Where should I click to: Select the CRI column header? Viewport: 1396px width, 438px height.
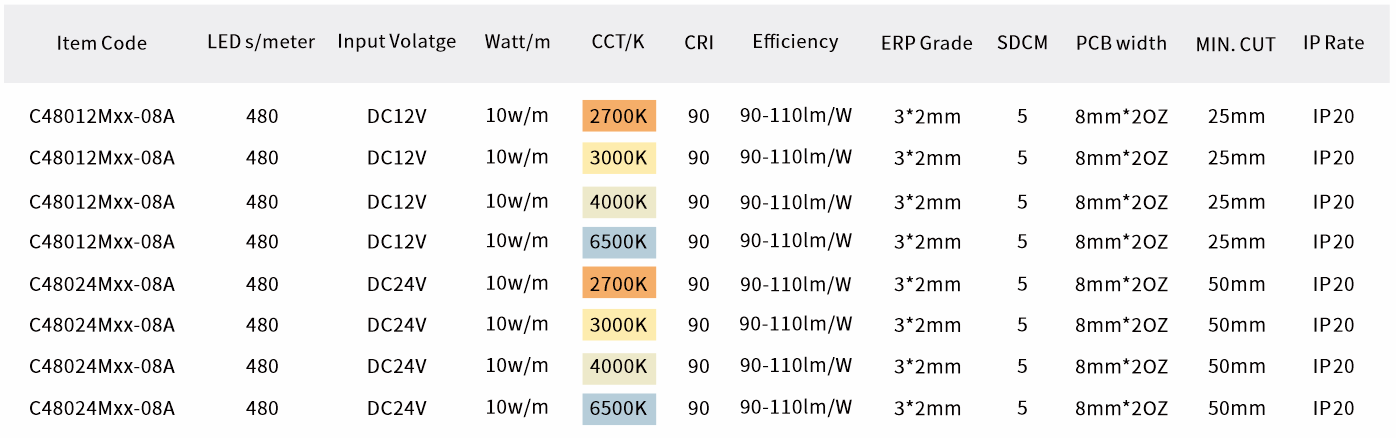(699, 42)
